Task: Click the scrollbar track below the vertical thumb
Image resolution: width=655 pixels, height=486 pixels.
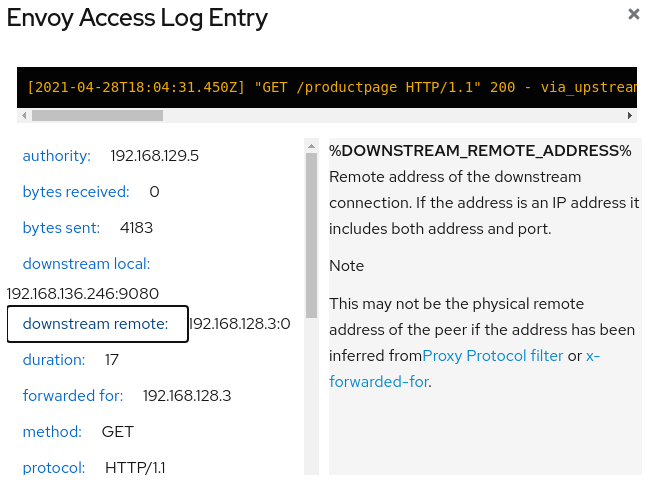Action: click(x=311, y=396)
